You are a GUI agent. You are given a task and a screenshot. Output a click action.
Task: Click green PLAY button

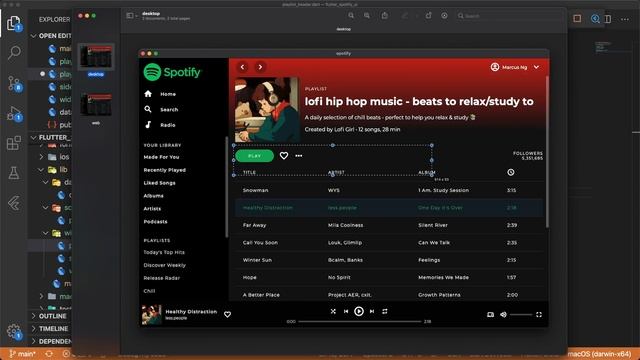(254, 156)
